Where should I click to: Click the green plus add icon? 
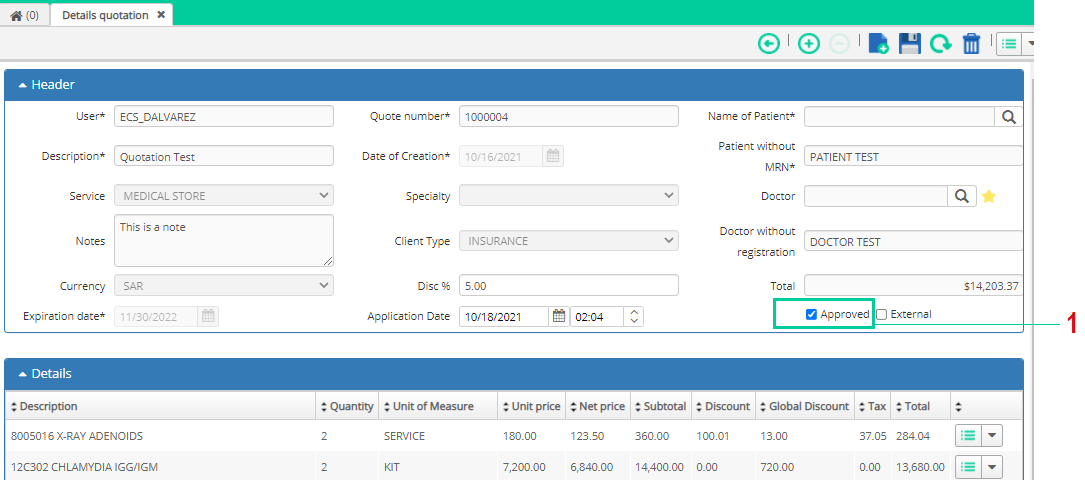pyautogui.click(x=808, y=44)
